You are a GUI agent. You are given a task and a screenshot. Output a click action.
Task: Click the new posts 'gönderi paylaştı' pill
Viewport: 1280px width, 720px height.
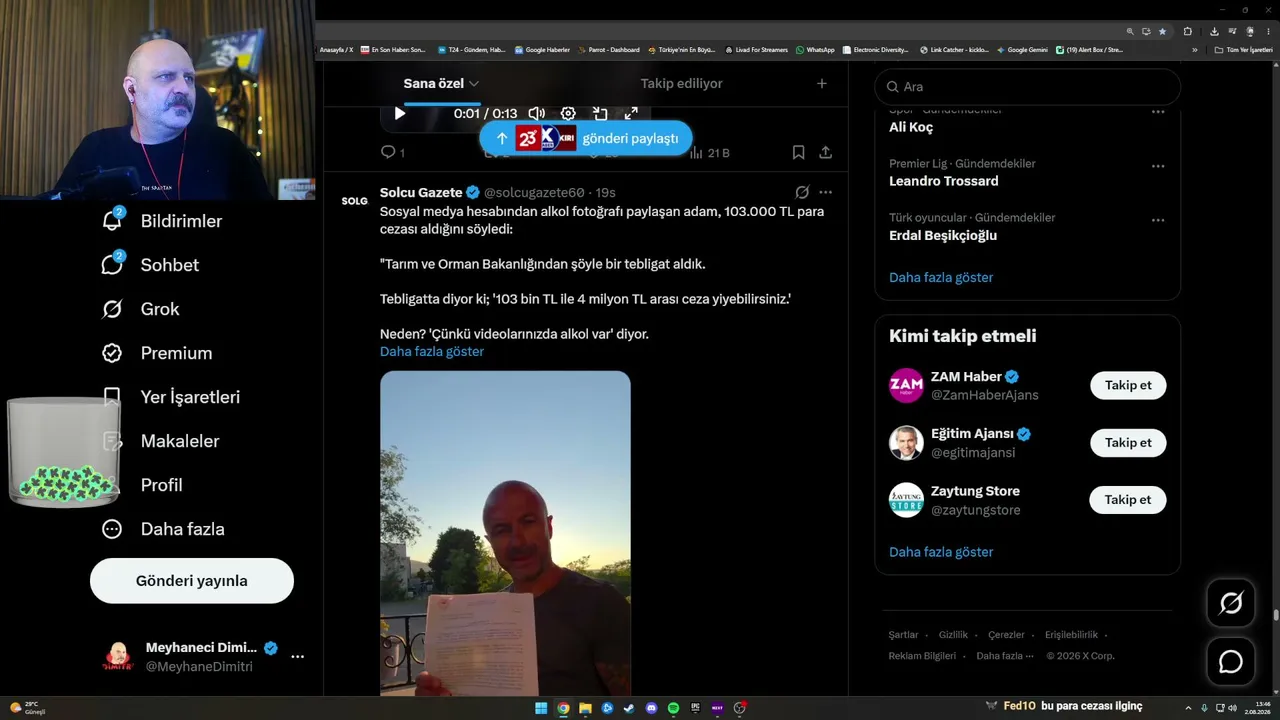[x=586, y=138]
